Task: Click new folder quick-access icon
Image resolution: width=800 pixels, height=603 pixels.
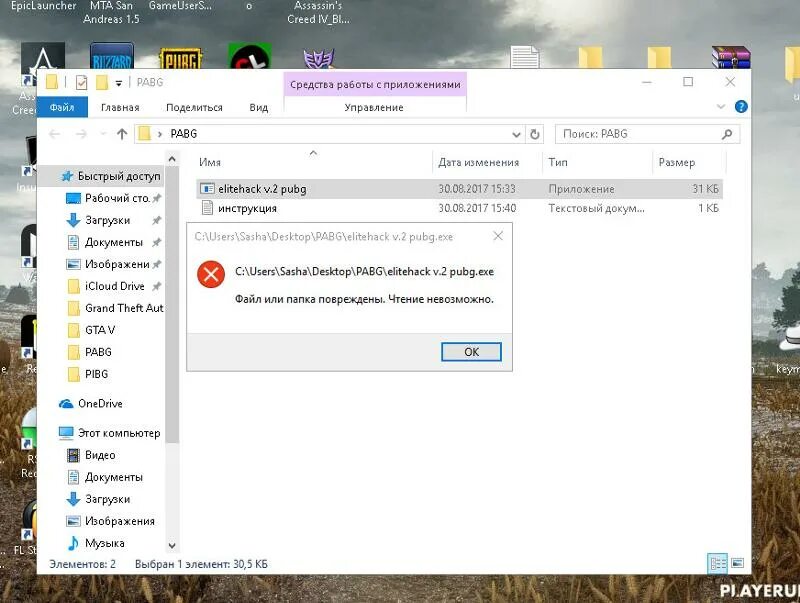Action: coord(102,82)
